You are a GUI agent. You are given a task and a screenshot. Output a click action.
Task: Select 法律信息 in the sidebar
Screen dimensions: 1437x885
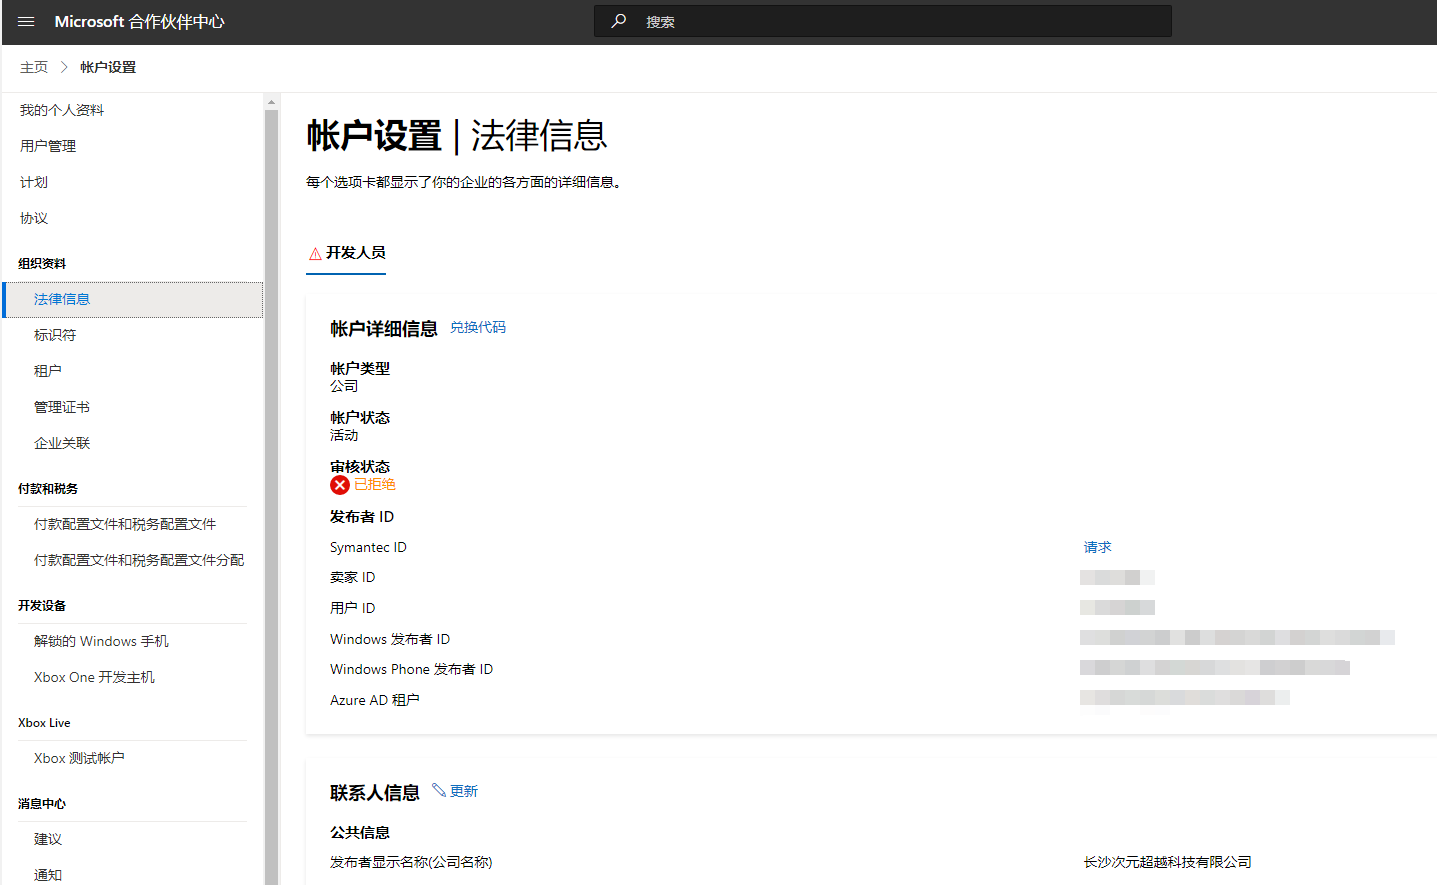click(x=60, y=298)
